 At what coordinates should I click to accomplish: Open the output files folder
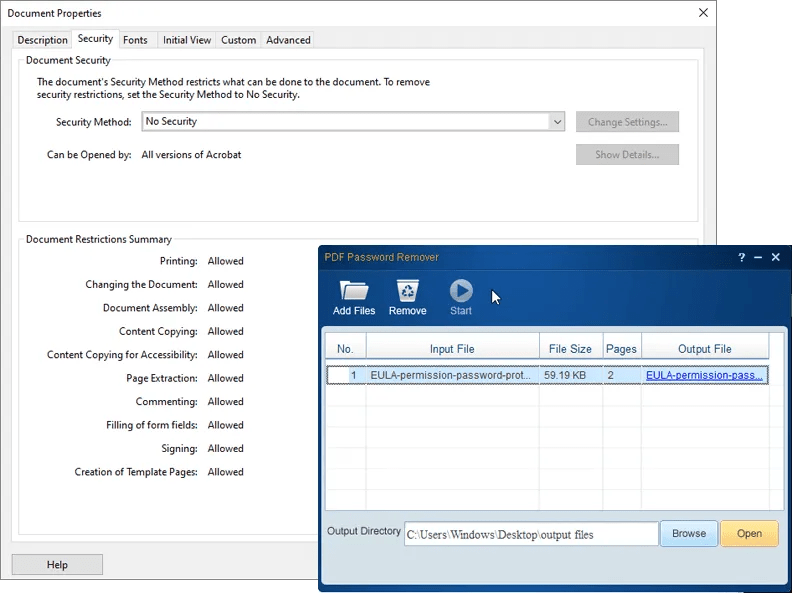pos(749,533)
